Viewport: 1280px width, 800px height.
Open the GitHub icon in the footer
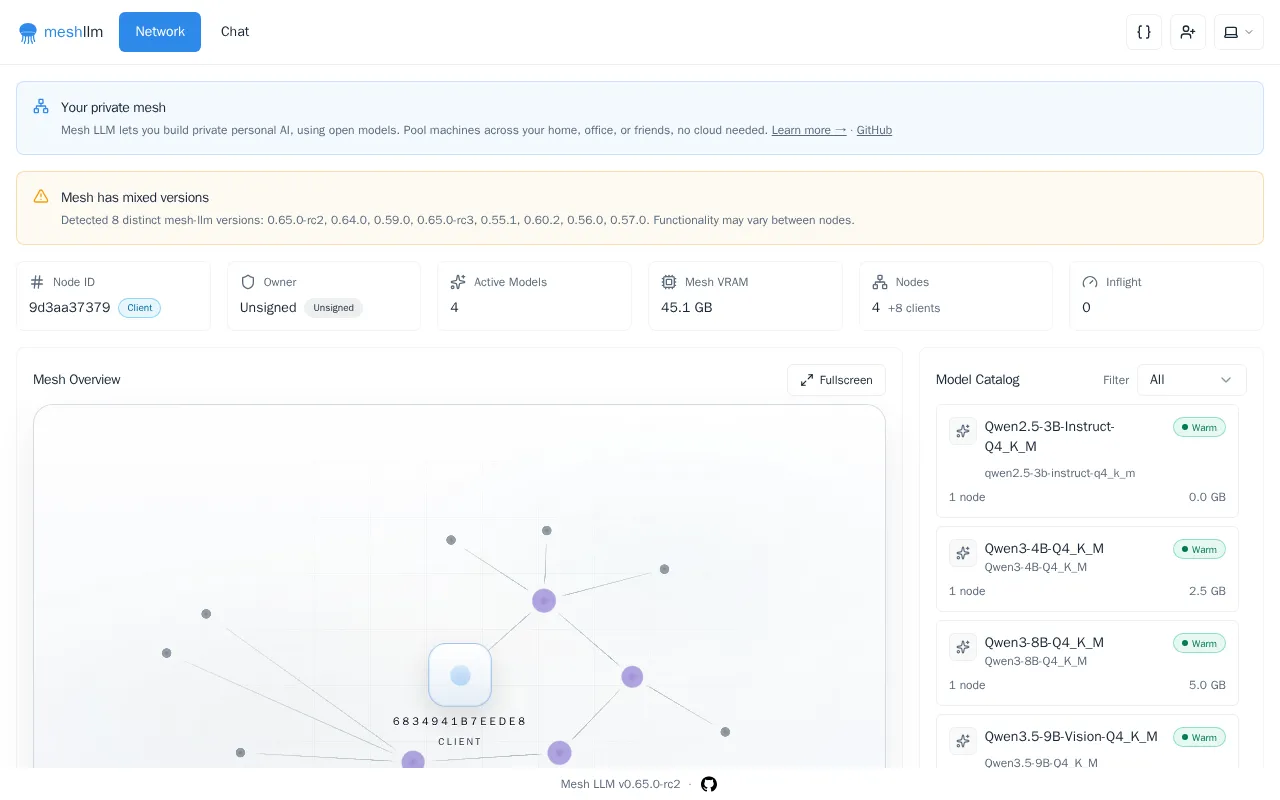[x=709, y=784]
